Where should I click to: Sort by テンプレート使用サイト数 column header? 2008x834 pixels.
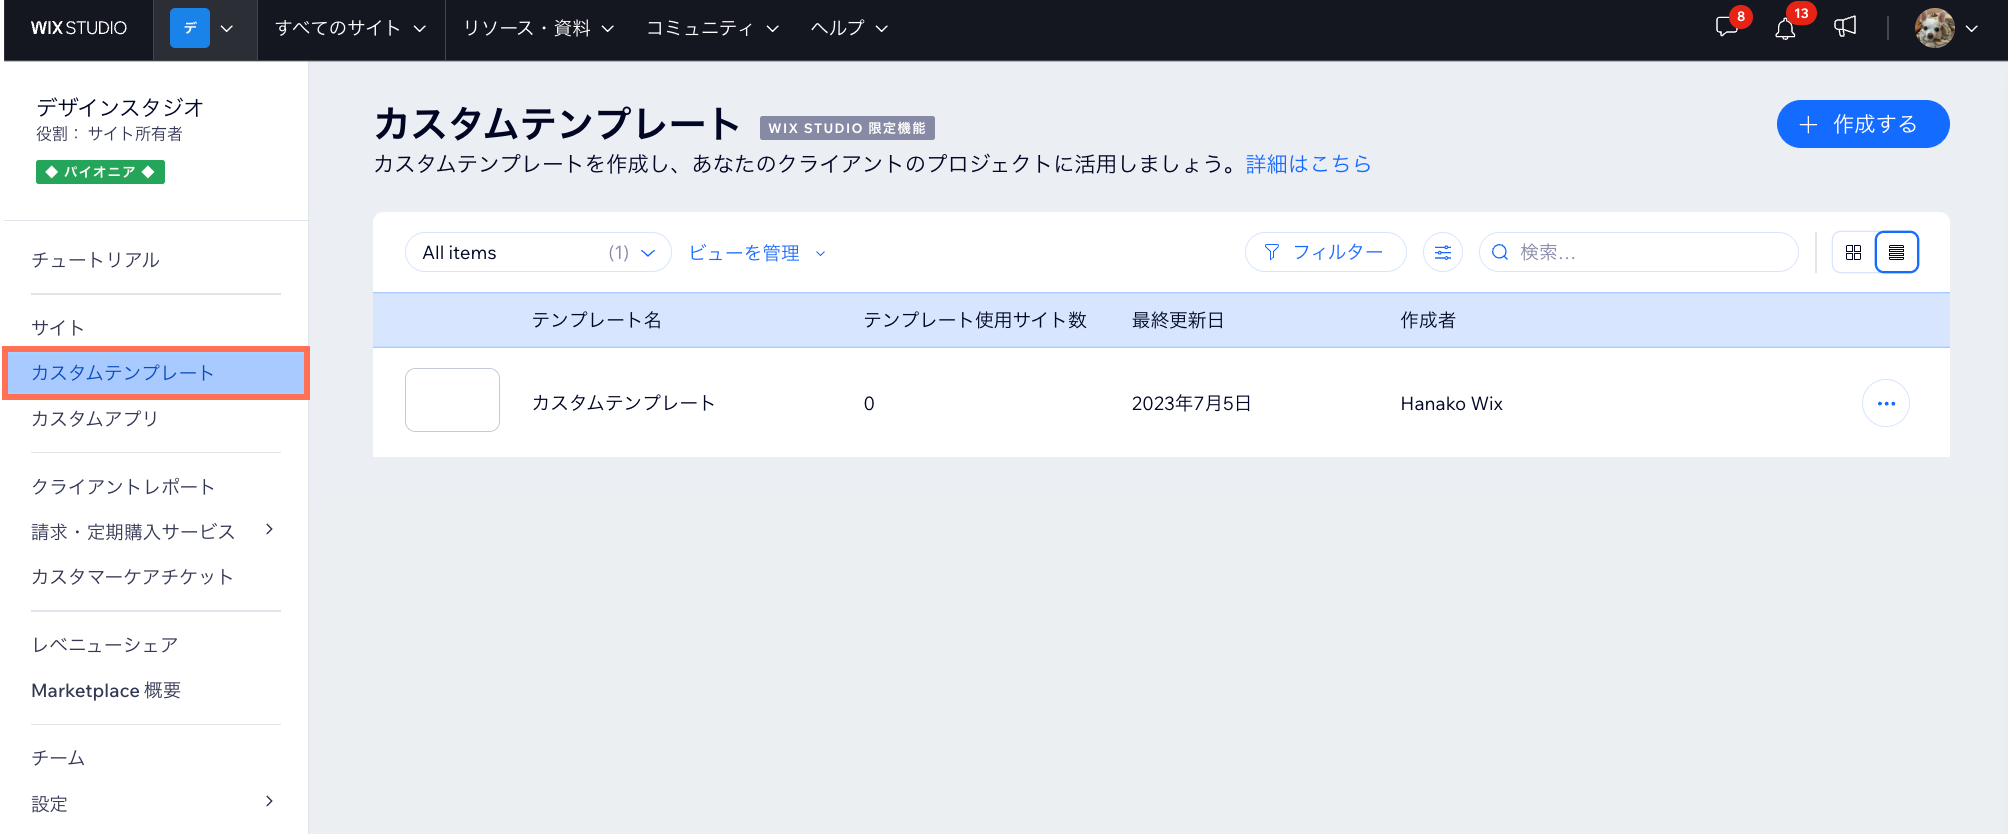coord(975,320)
